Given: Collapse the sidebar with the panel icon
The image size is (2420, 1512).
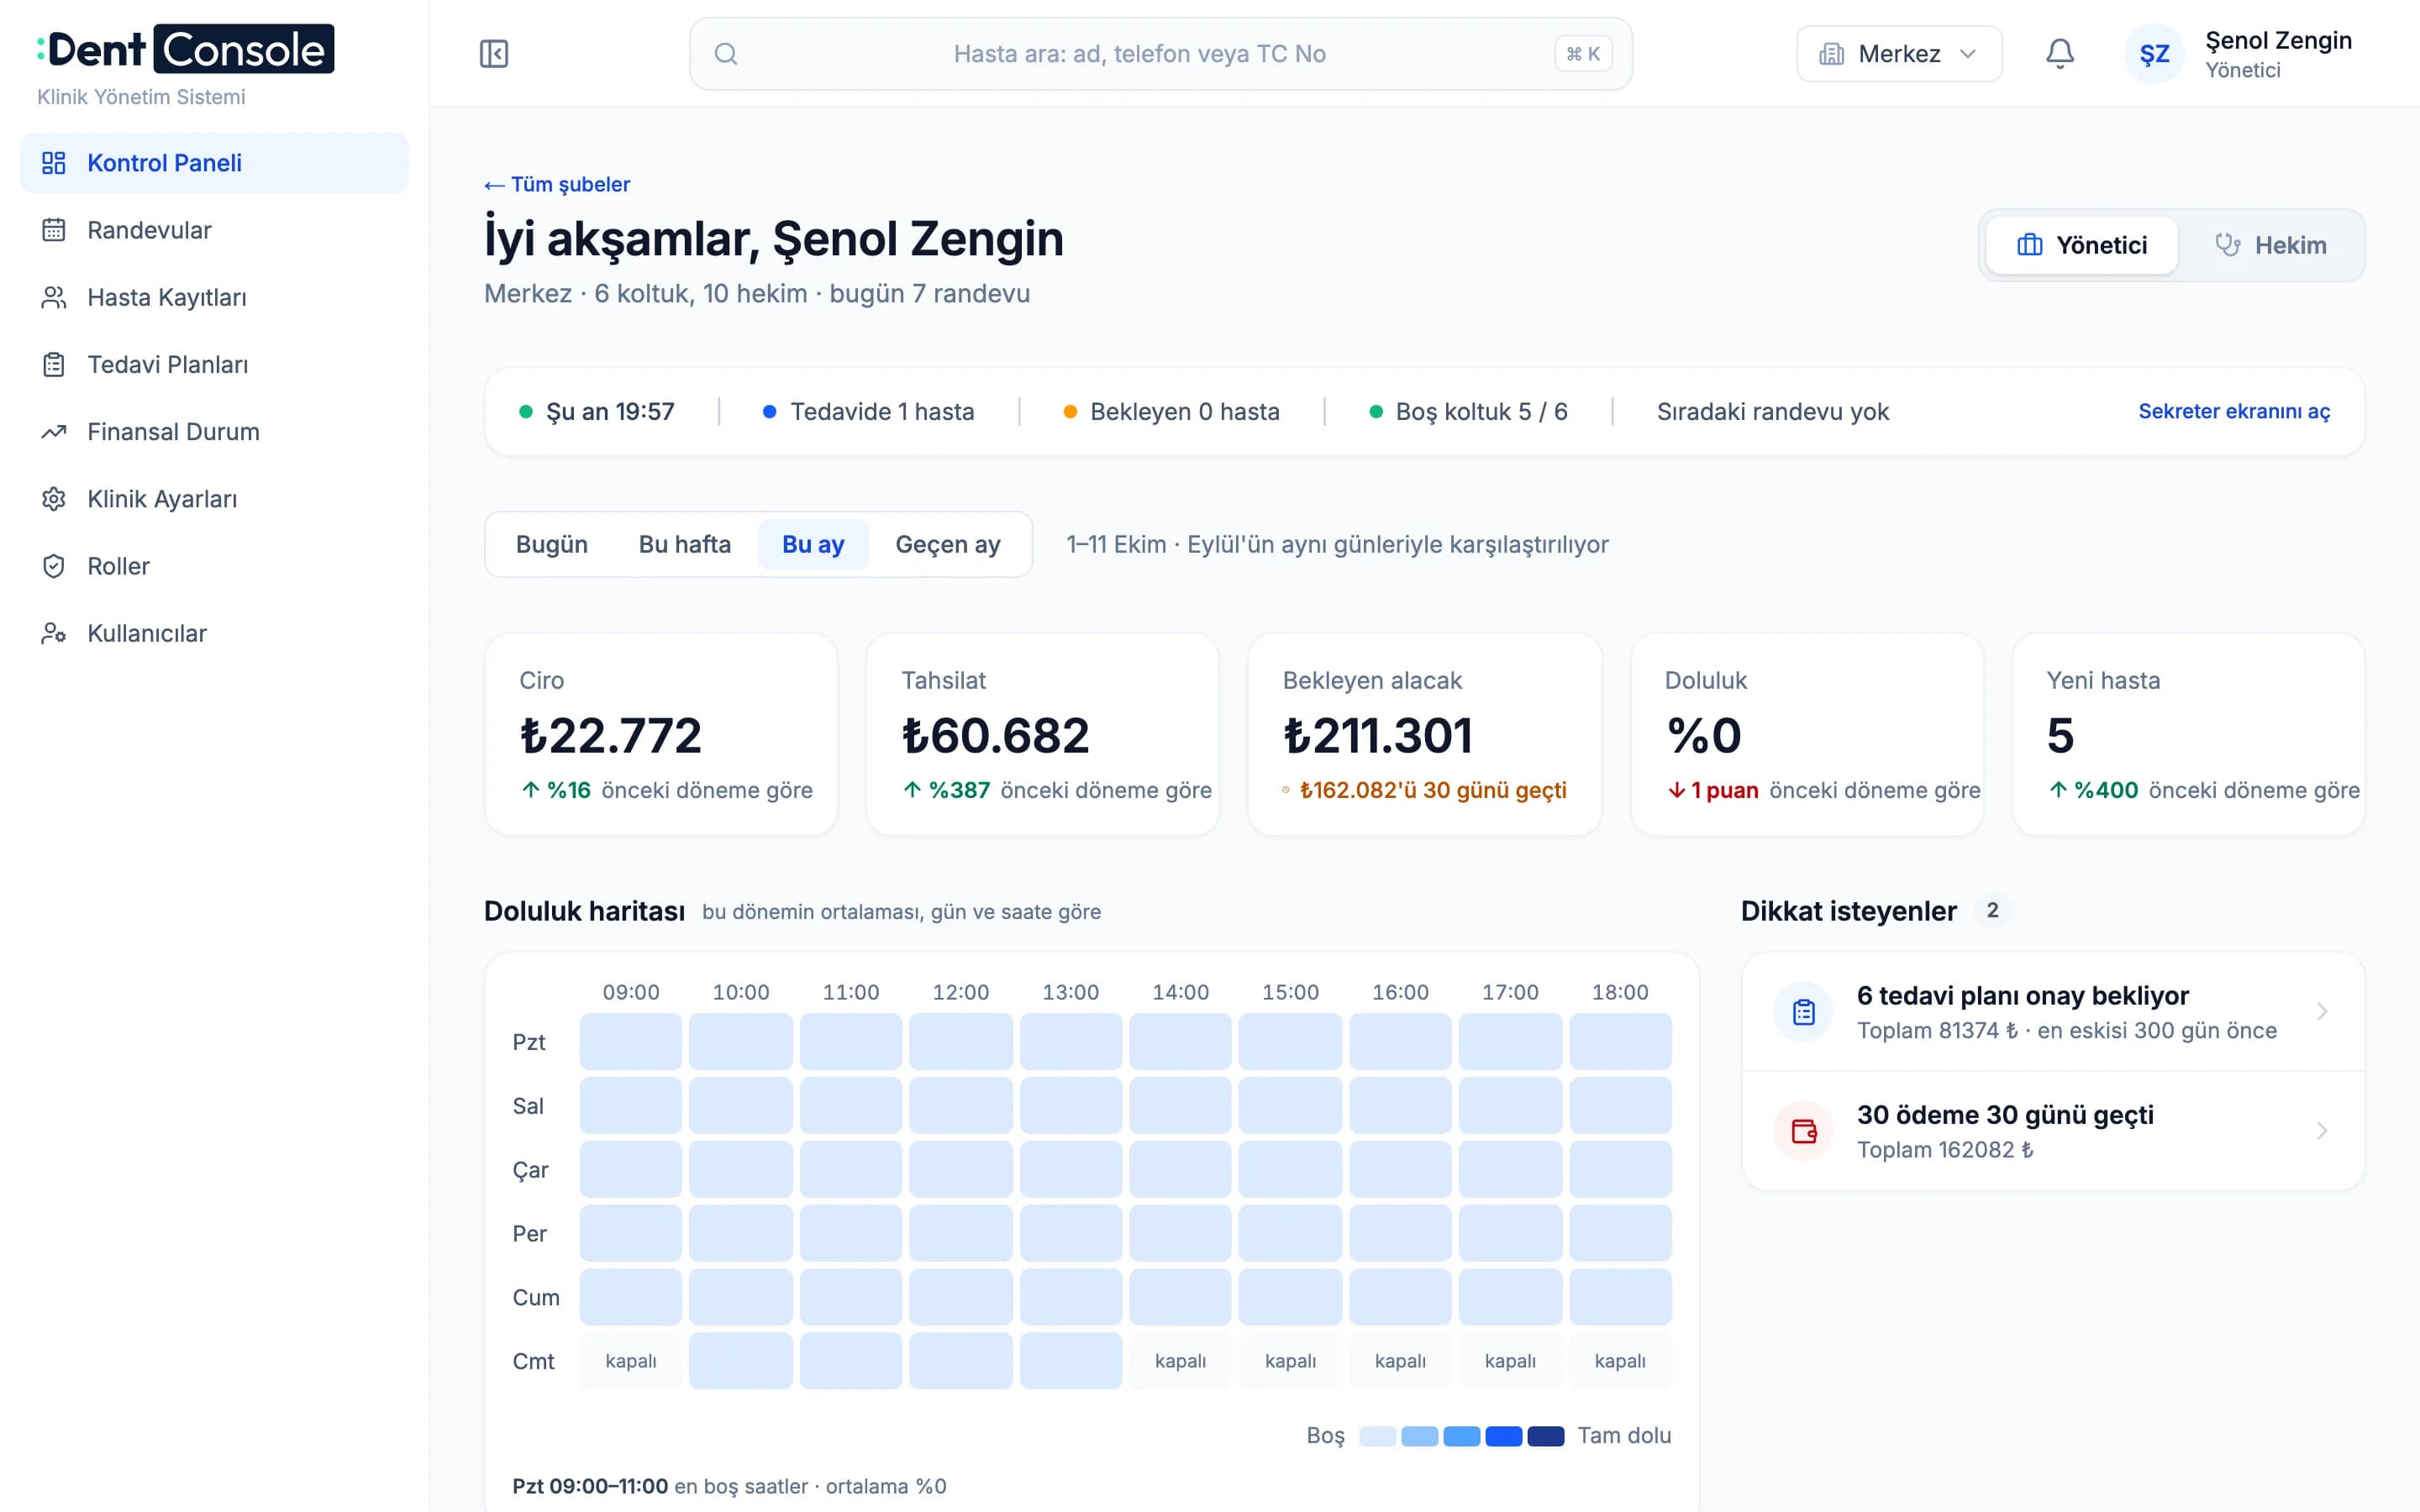Looking at the screenshot, I should click(x=494, y=54).
